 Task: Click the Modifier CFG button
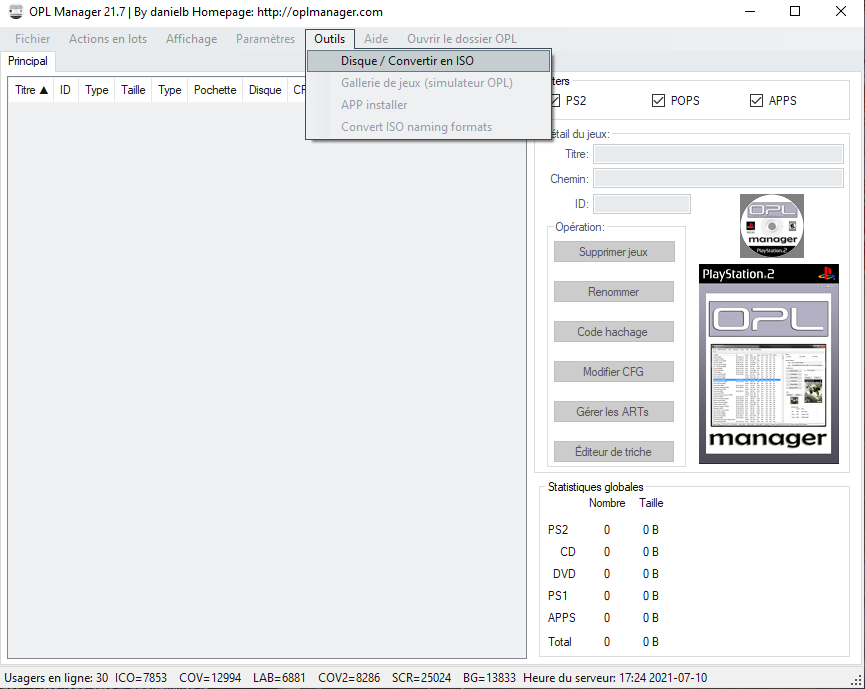(613, 372)
